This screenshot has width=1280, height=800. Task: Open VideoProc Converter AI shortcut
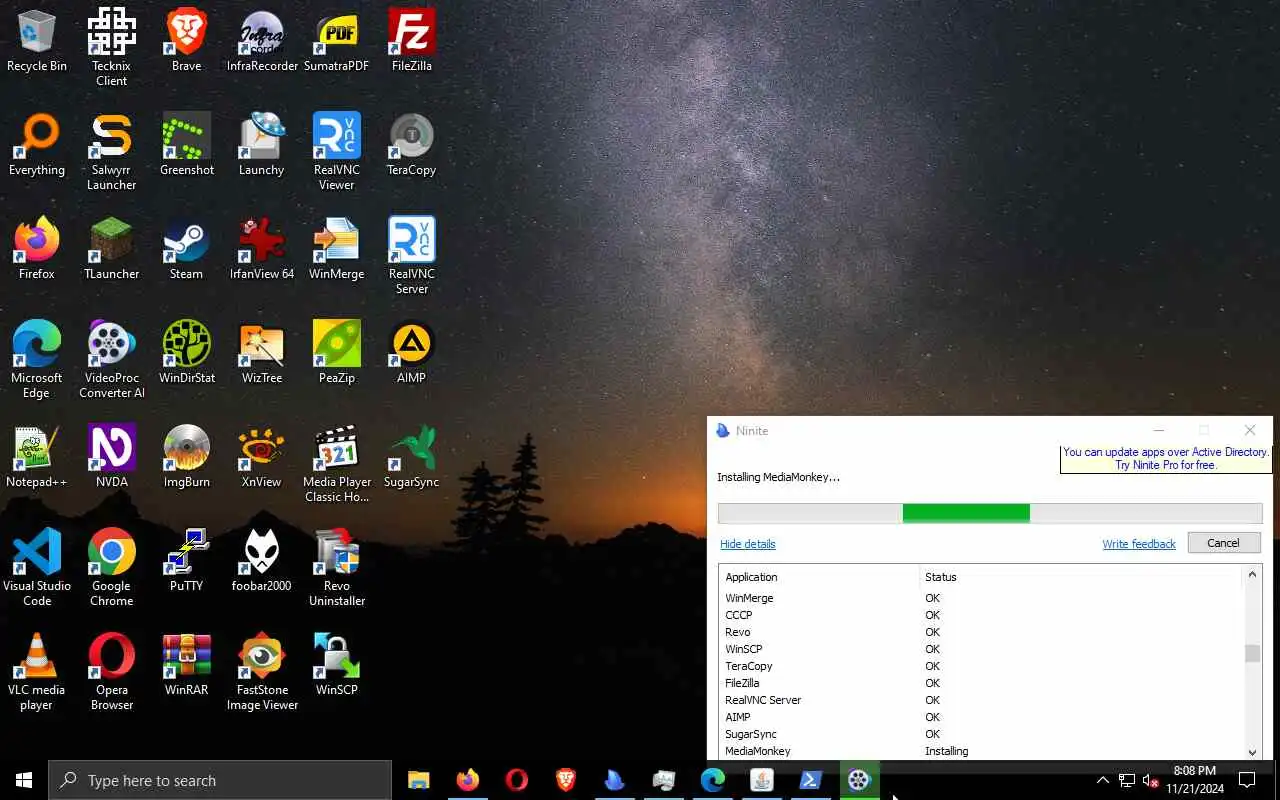pyautogui.click(x=111, y=360)
